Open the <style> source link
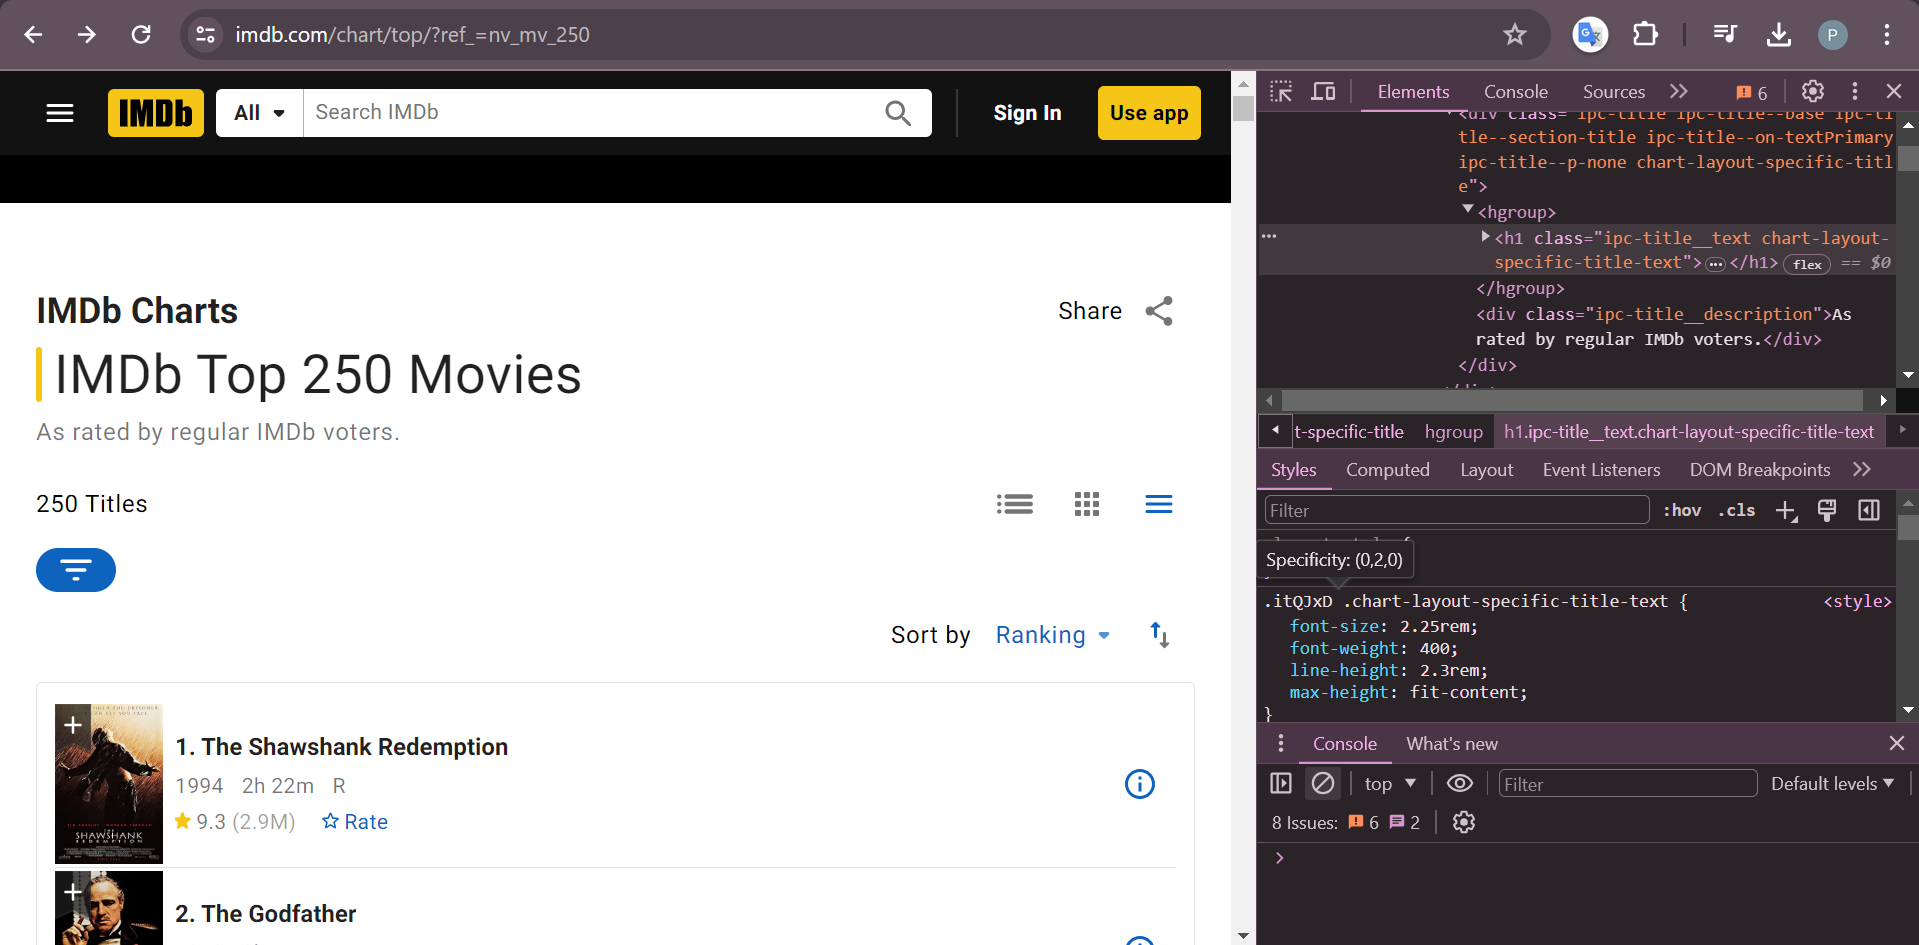This screenshot has height=945, width=1919. [1857, 601]
